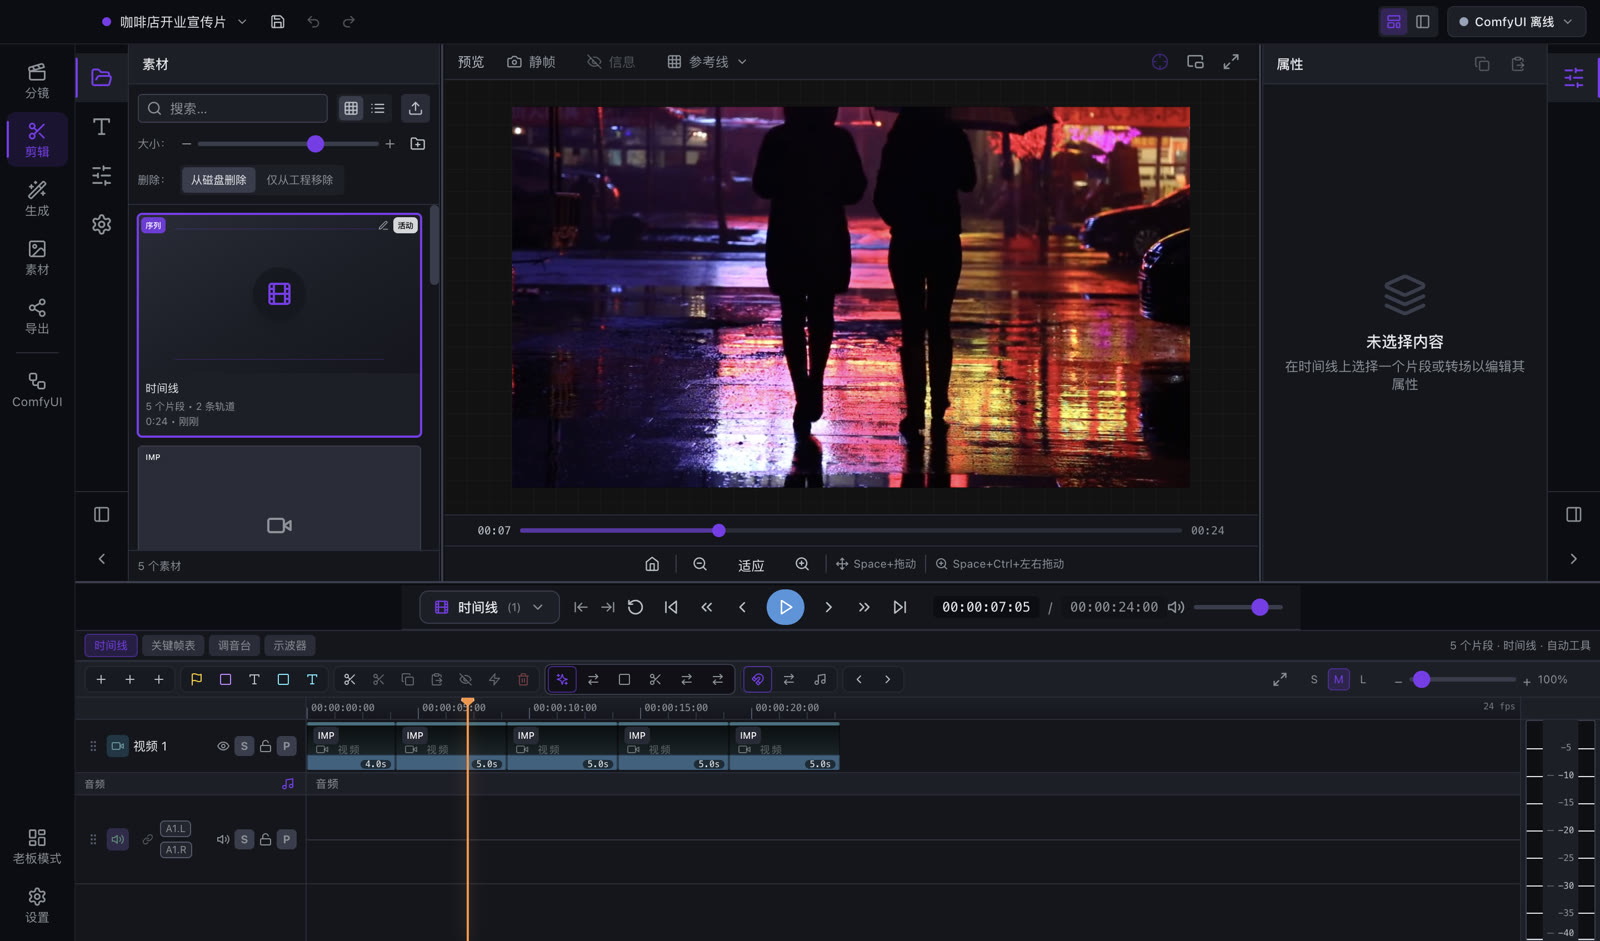Viewport: 1600px width, 941px height.
Task: Switch to the 调音台 mixer tab
Action: 234,645
